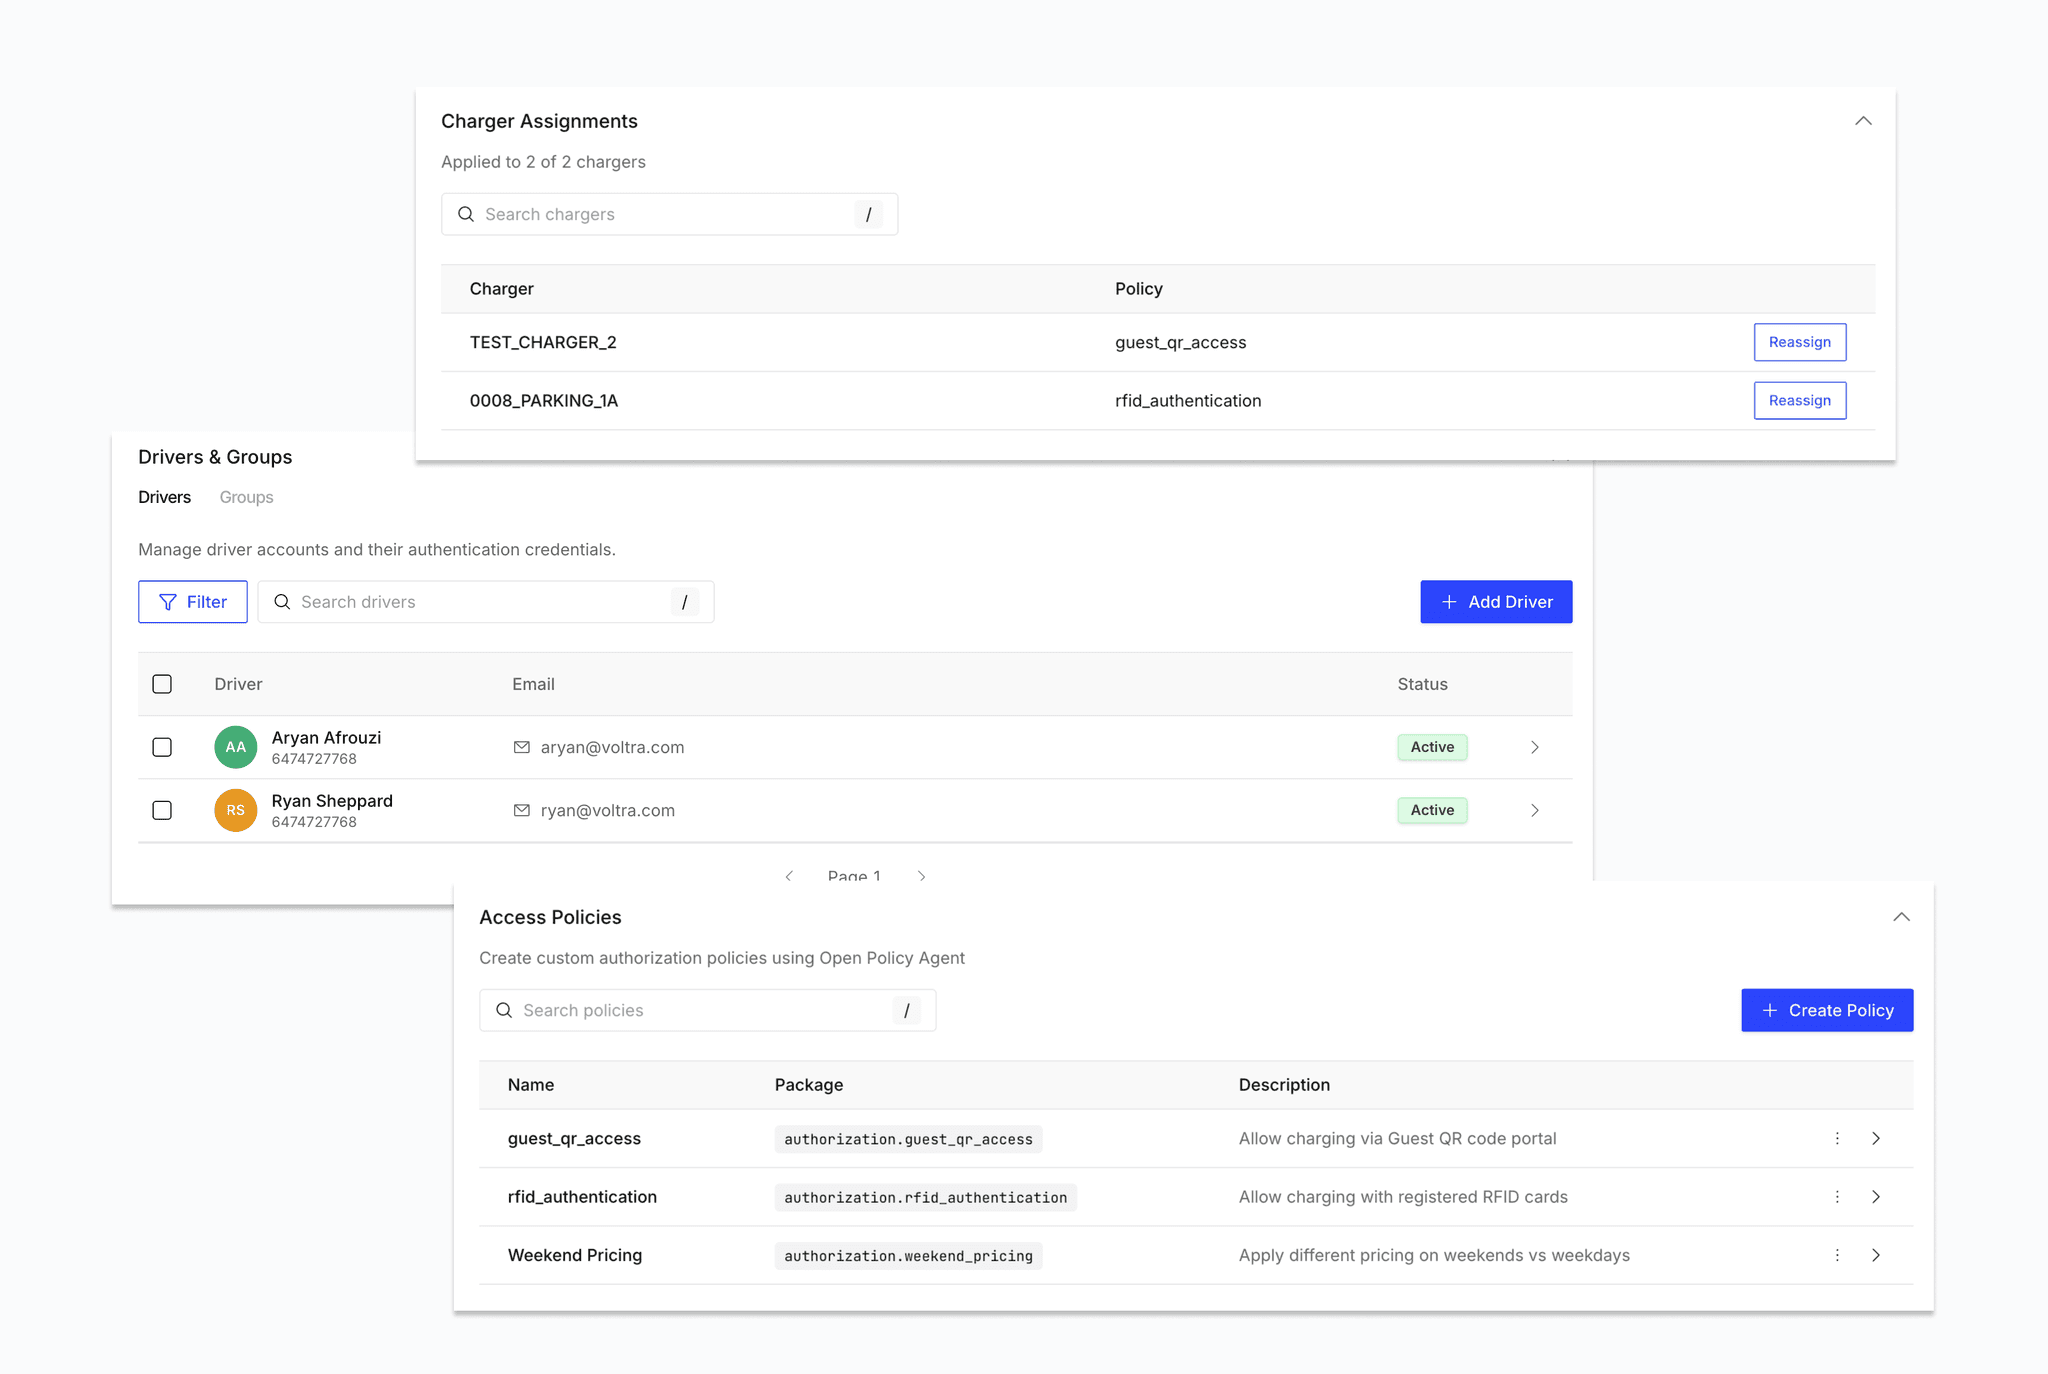Viewport: 2048px width, 1374px height.
Task: Click the rfid_authentication policy in Charger Assignments
Action: (x=1188, y=401)
